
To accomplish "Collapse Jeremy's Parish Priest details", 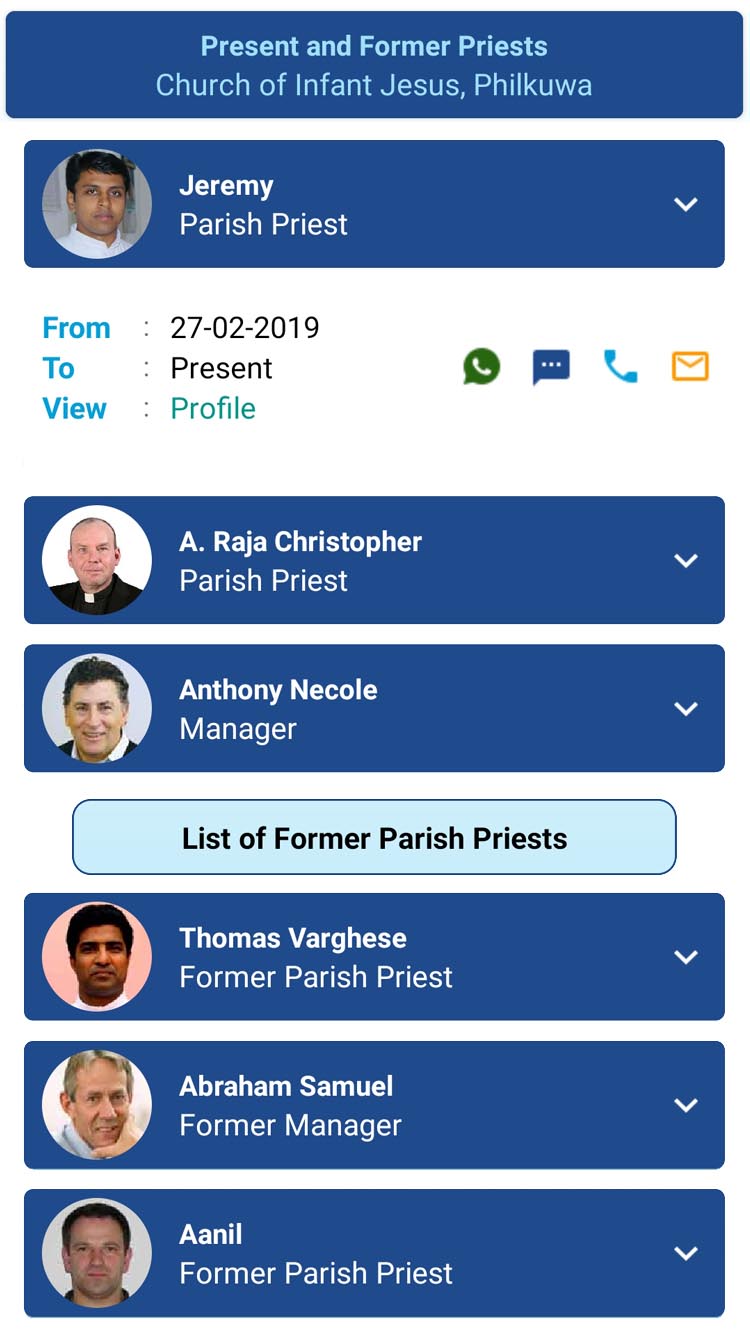I will point(685,204).
